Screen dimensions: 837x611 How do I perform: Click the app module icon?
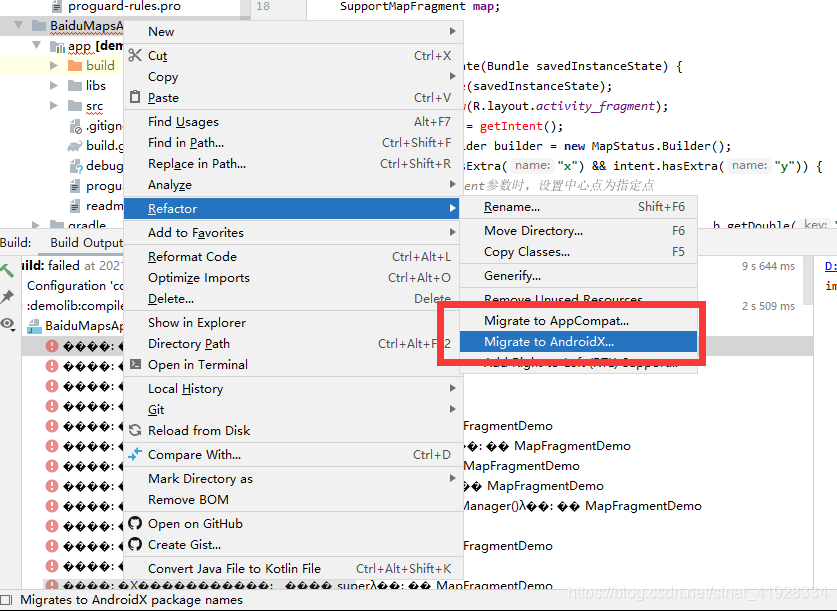point(57,46)
